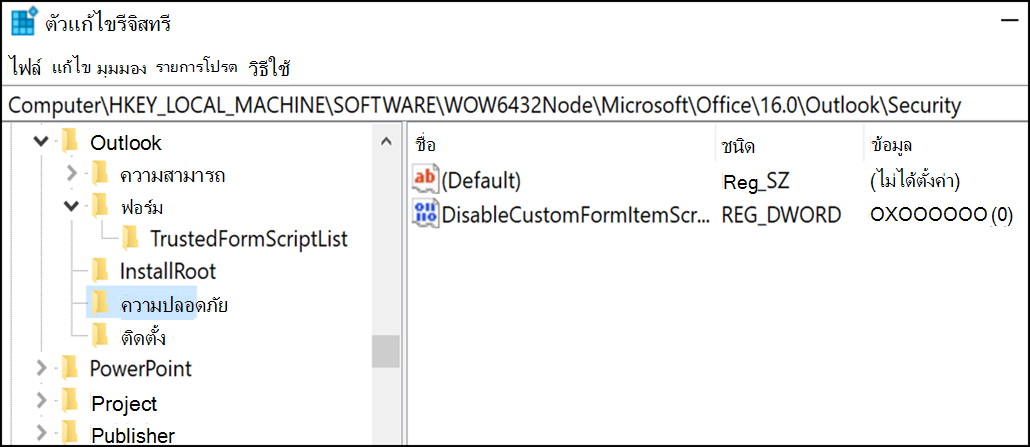This screenshot has height=447, width=1030.
Task: Open the ไฟล์ menu
Action: [26, 68]
